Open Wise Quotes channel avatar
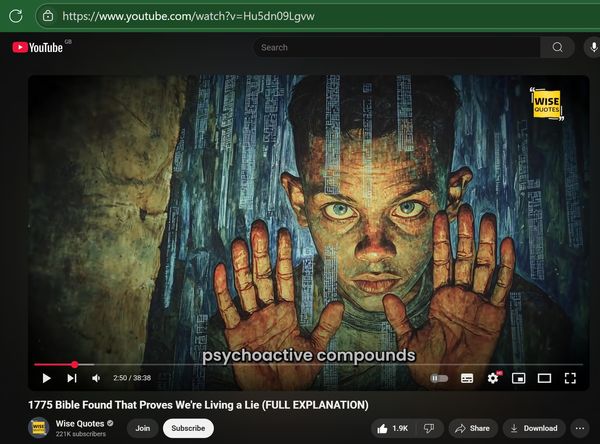The width and height of the screenshot is (600, 444). pos(39,428)
